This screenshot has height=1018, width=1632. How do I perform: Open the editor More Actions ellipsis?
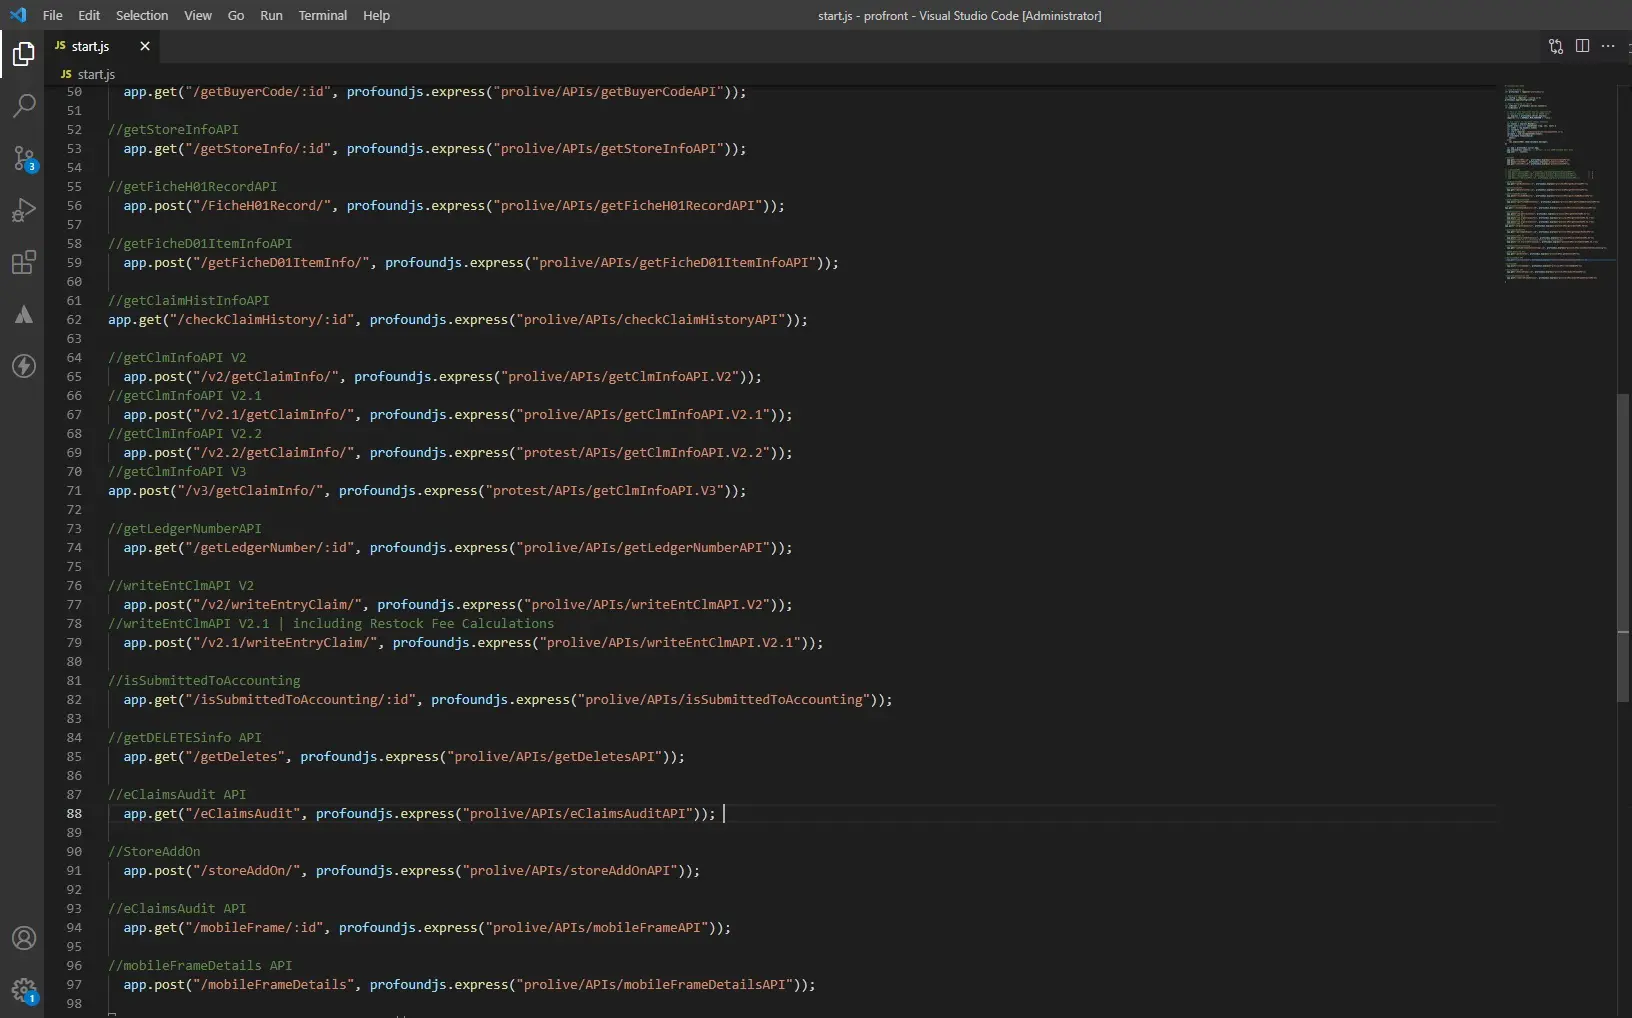[1608, 46]
